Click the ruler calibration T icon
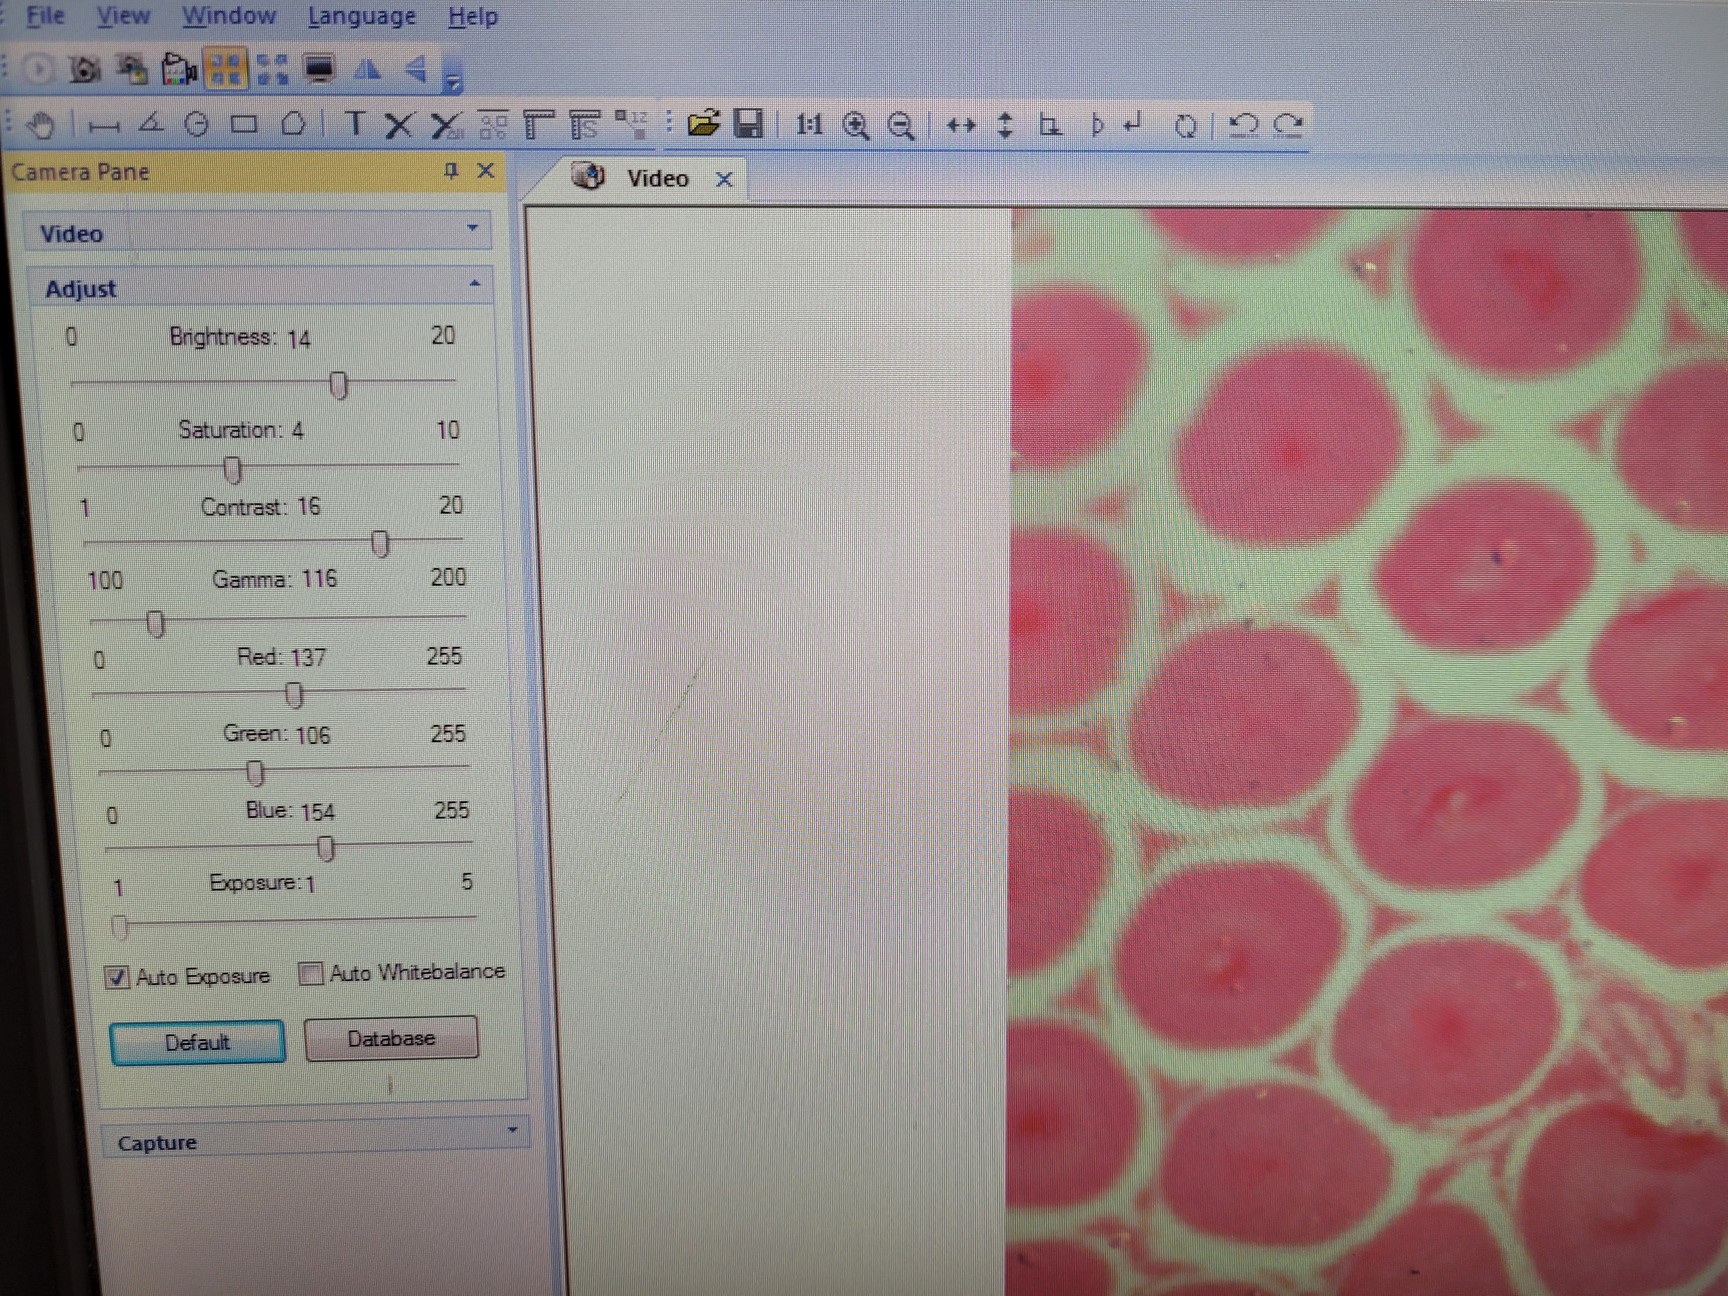This screenshot has height=1296, width=1728. click(x=539, y=125)
